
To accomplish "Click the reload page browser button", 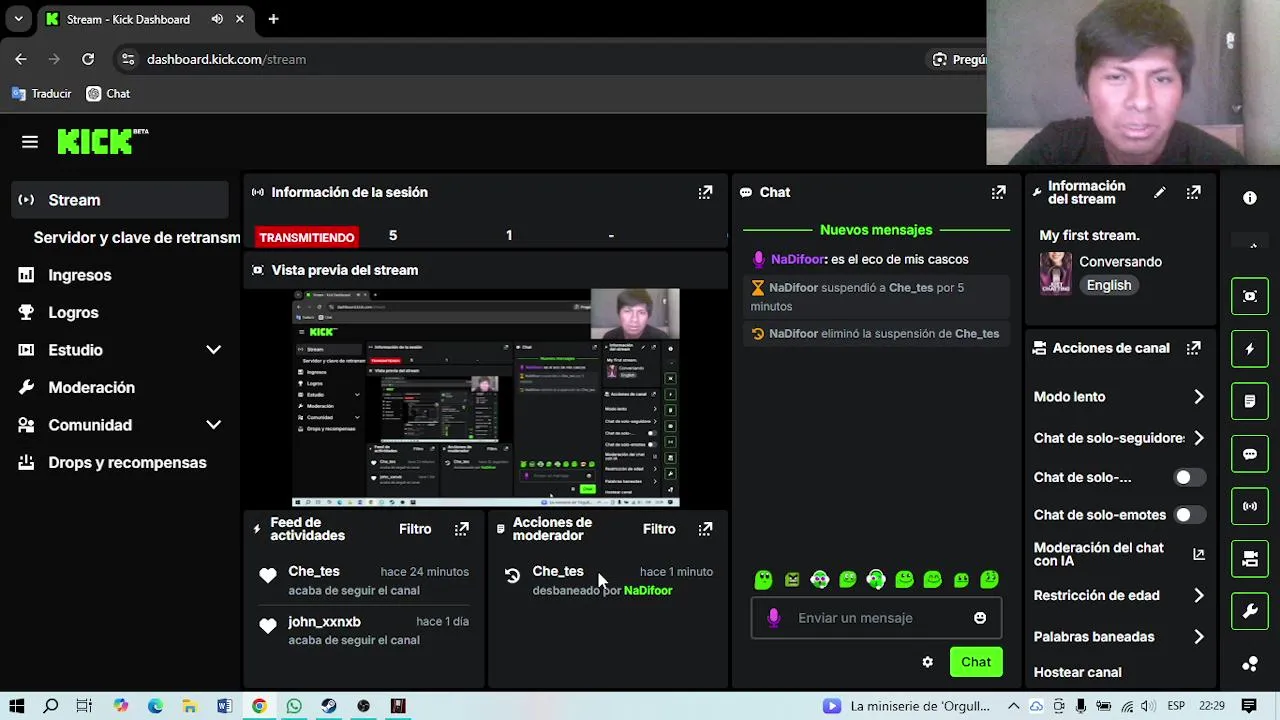I will point(88,59).
